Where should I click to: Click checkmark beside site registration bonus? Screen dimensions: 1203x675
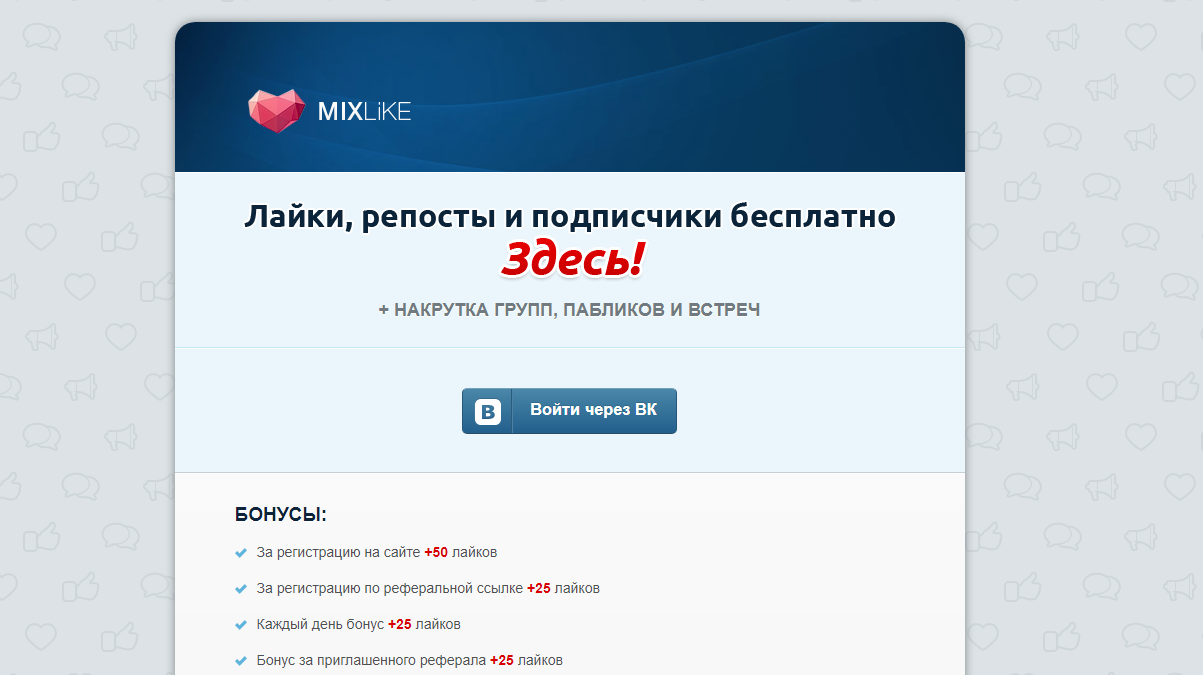pos(240,553)
